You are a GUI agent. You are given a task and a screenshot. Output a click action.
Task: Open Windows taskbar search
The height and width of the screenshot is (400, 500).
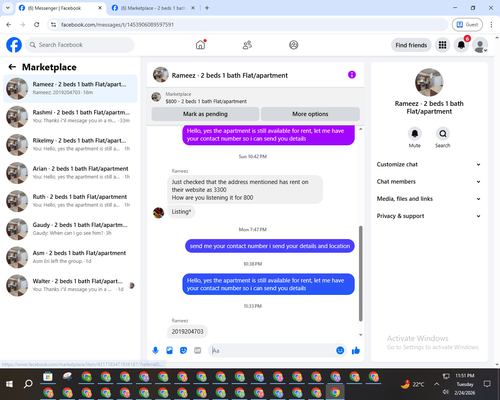(x=28, y=384)
